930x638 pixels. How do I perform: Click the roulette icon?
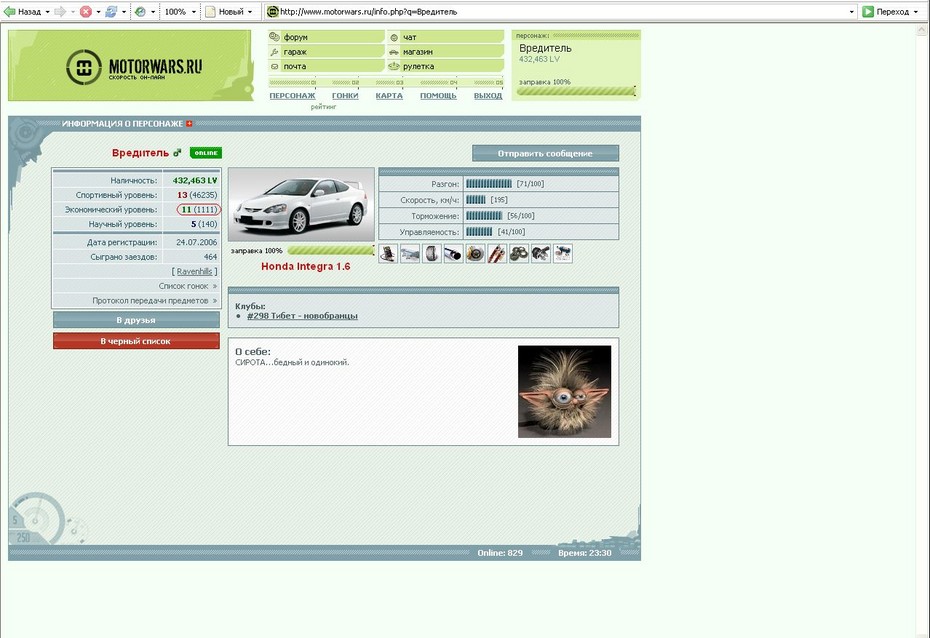[394, 66]
